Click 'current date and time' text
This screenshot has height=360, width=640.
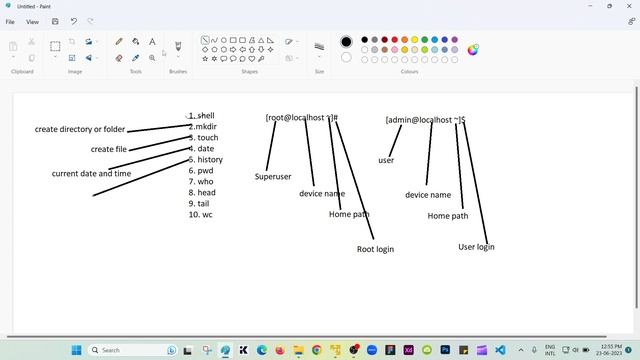click(x=91, y=173)
